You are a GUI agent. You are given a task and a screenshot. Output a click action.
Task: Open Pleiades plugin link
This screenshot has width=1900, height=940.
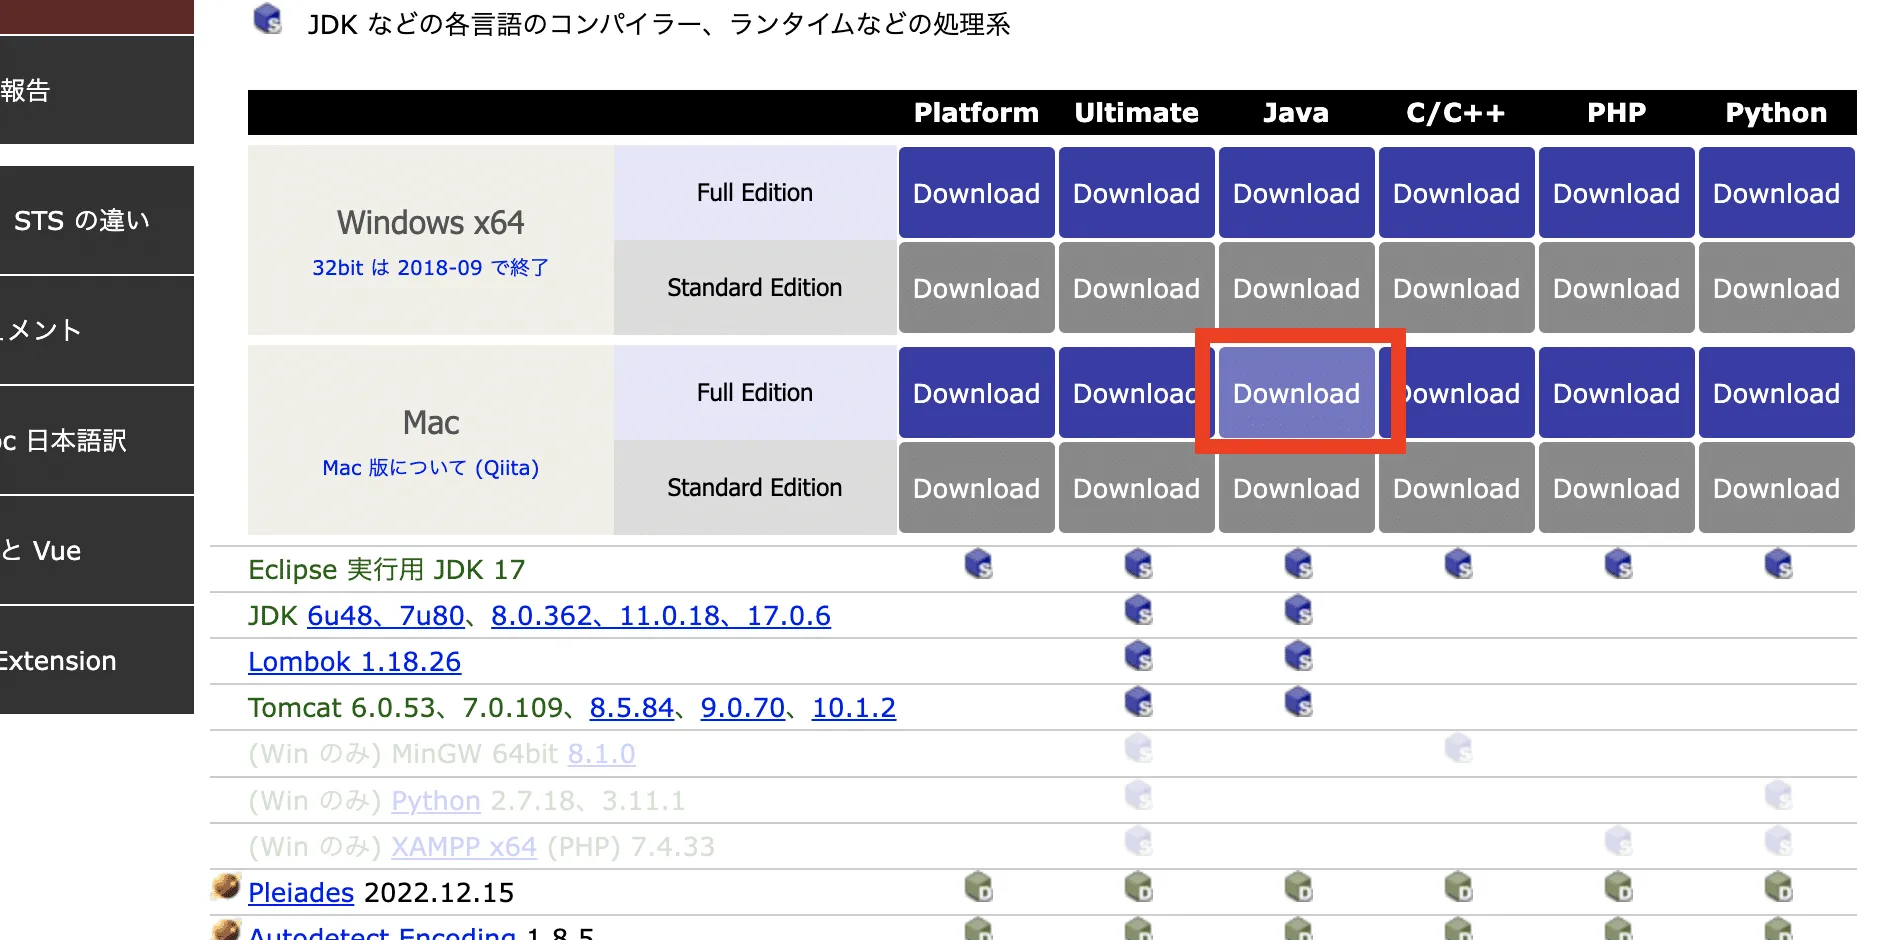pos(301,893)
